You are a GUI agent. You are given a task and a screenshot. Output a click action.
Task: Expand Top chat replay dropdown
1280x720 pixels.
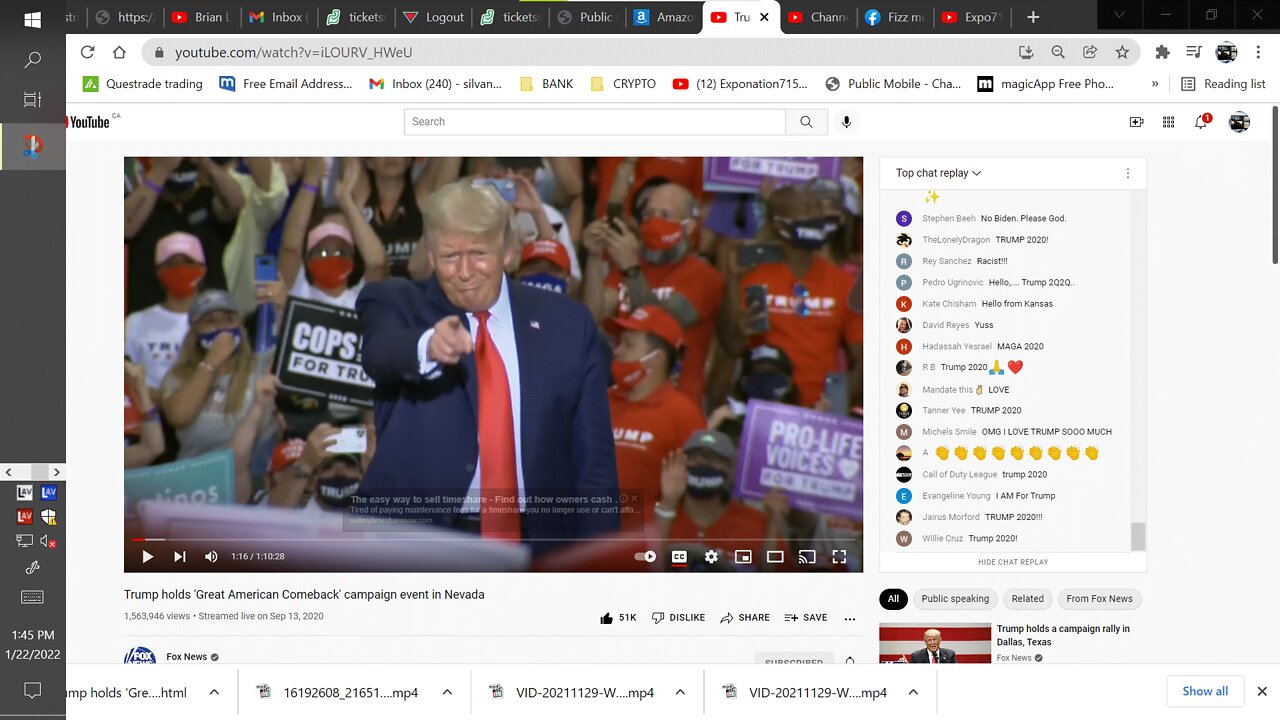pyautogui.click(x=938, y=173)
